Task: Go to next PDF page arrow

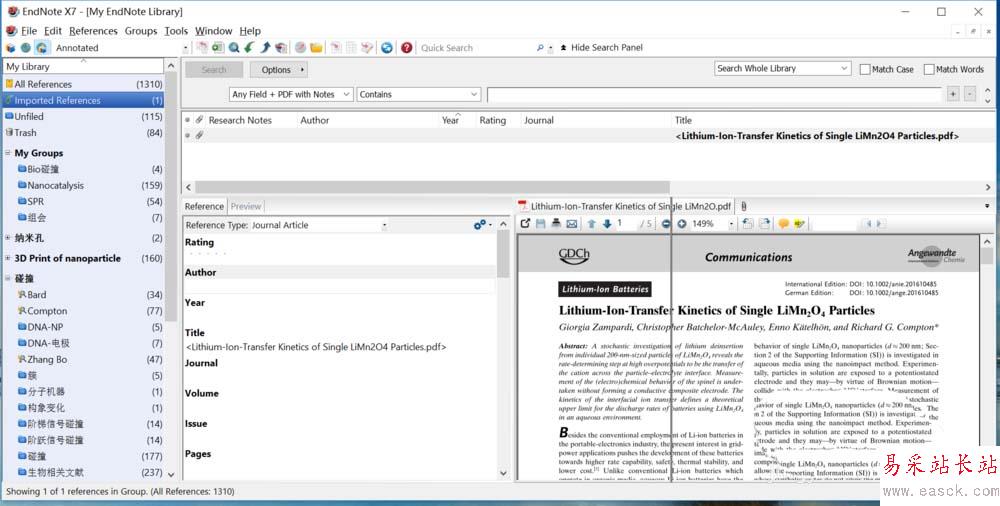Action: click(x=607, y=224)
